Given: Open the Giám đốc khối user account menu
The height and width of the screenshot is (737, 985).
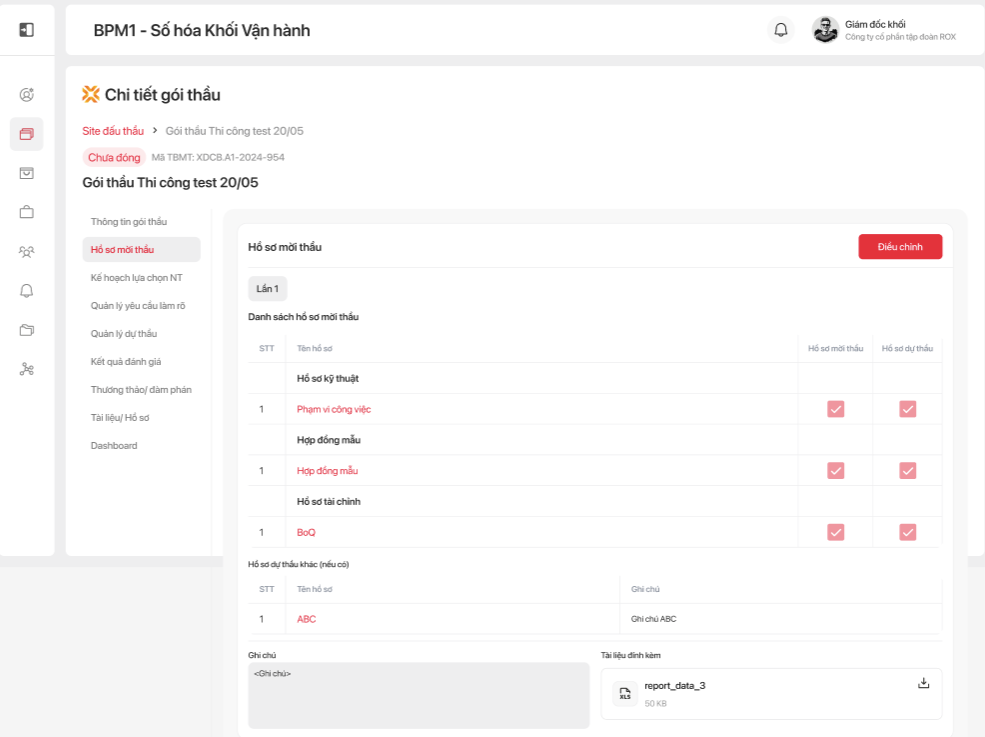Looking at the screenshot, I should tap(885, 30).
